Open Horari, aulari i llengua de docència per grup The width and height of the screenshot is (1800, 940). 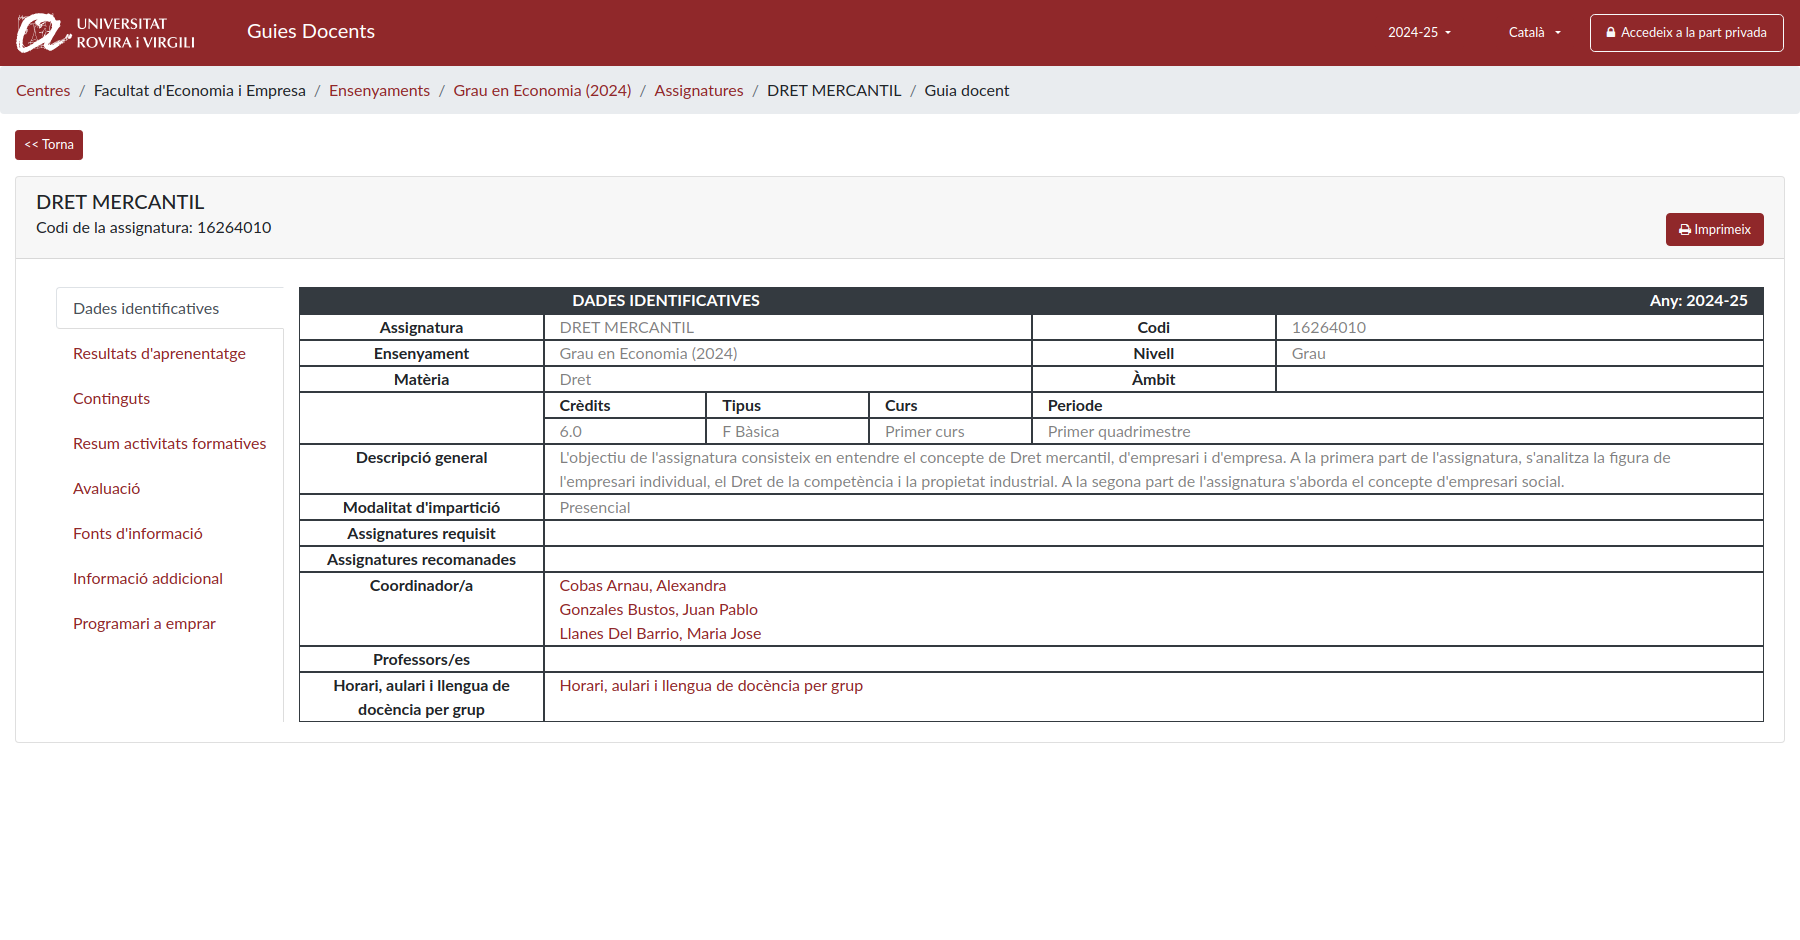pyautogui.click(x=711, y=686)
